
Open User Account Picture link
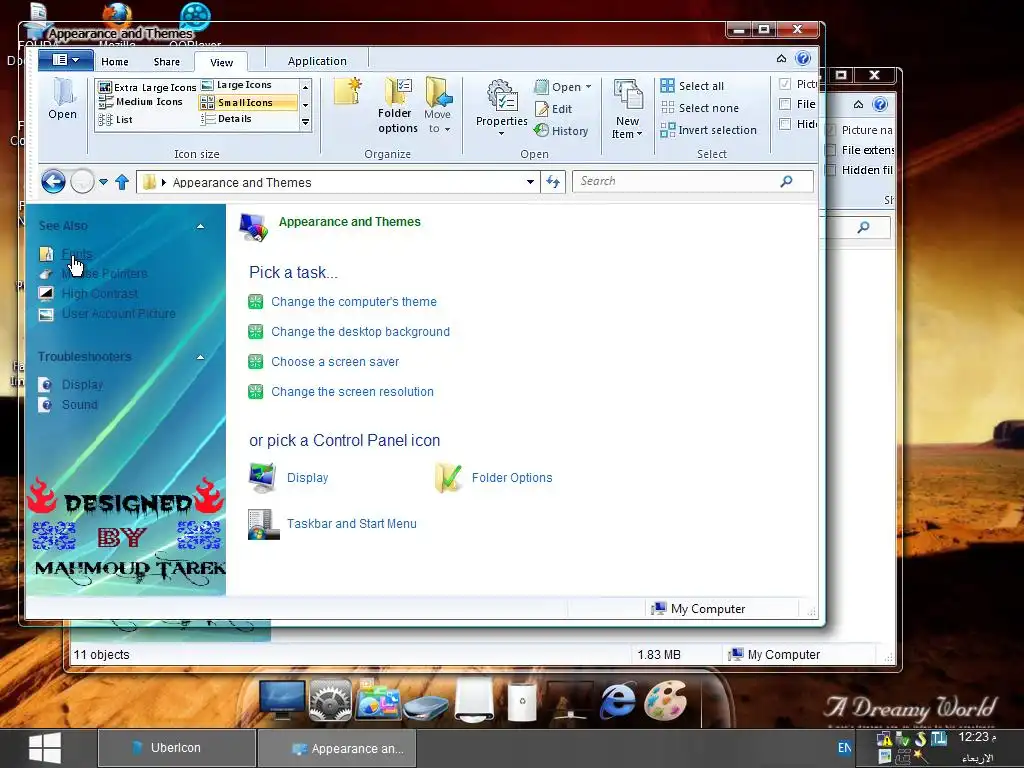119,313
